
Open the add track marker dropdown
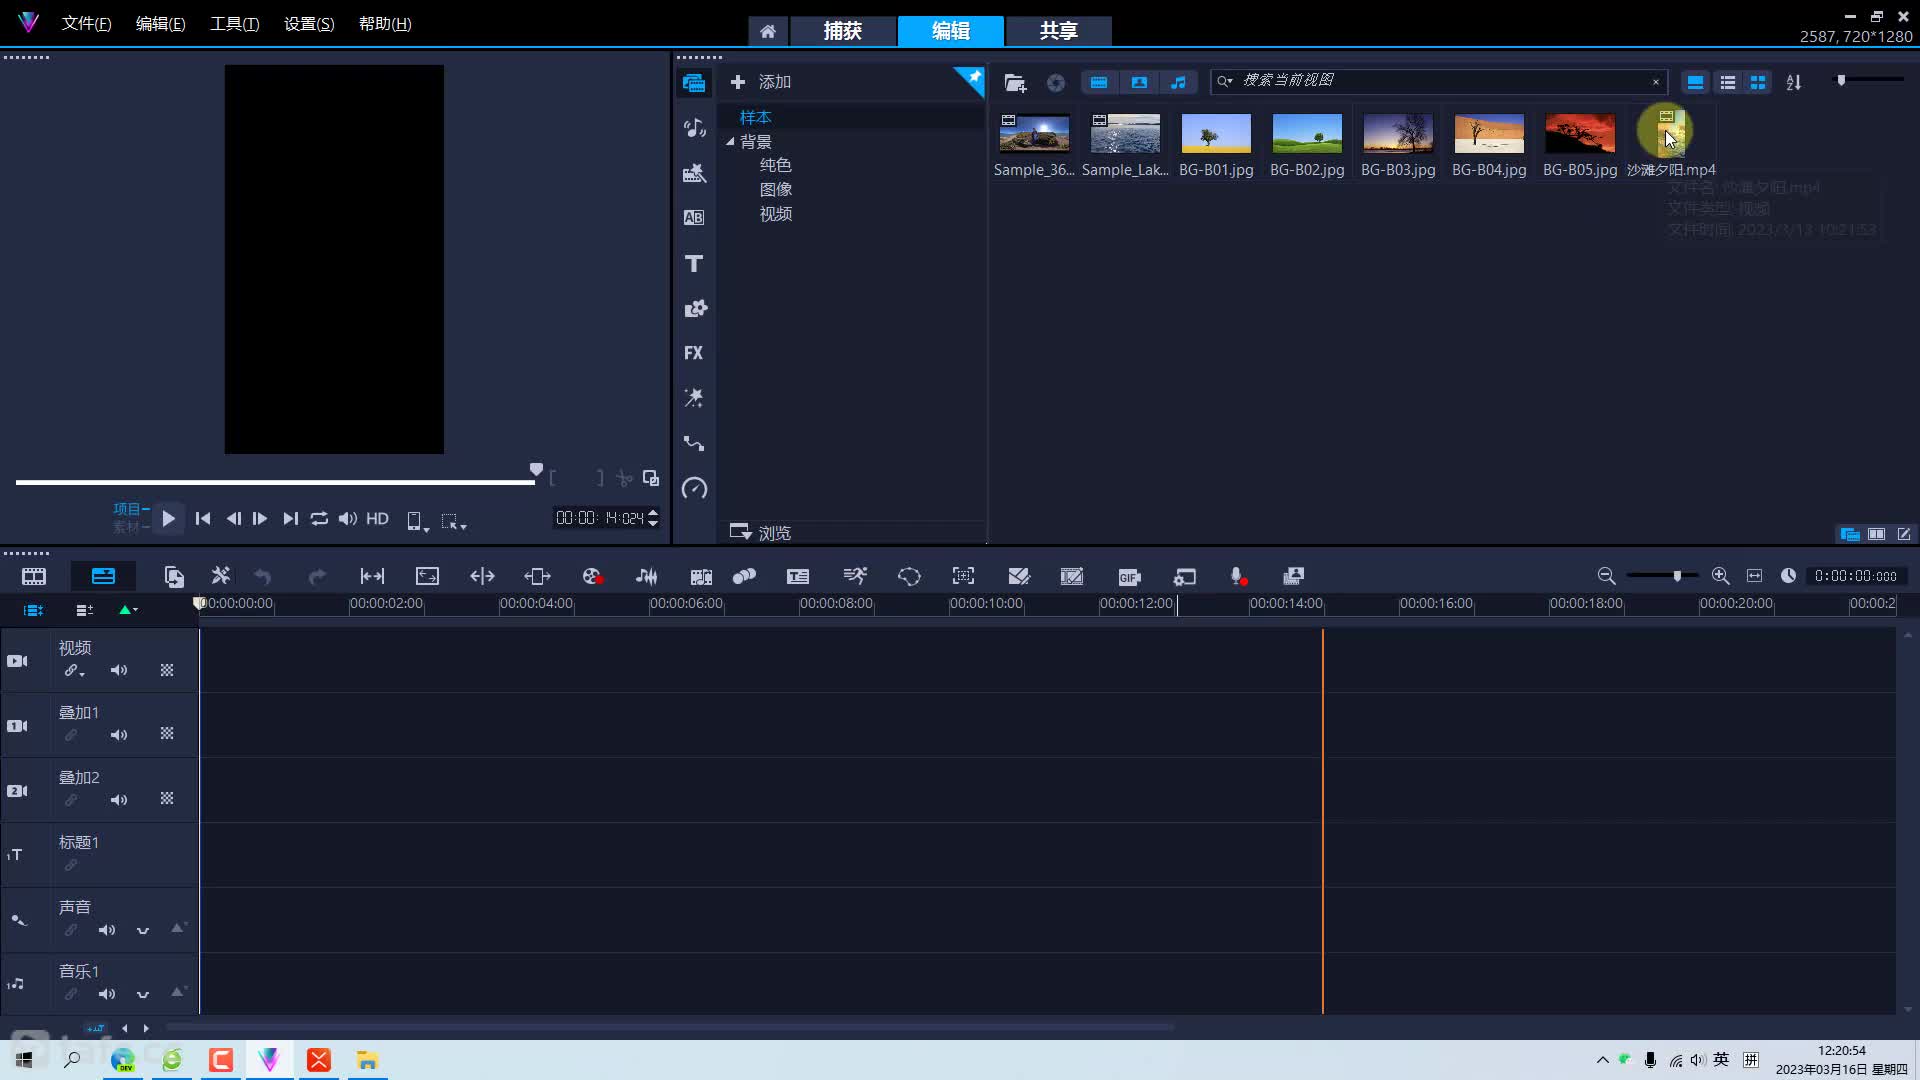click(x=128, y=610)
